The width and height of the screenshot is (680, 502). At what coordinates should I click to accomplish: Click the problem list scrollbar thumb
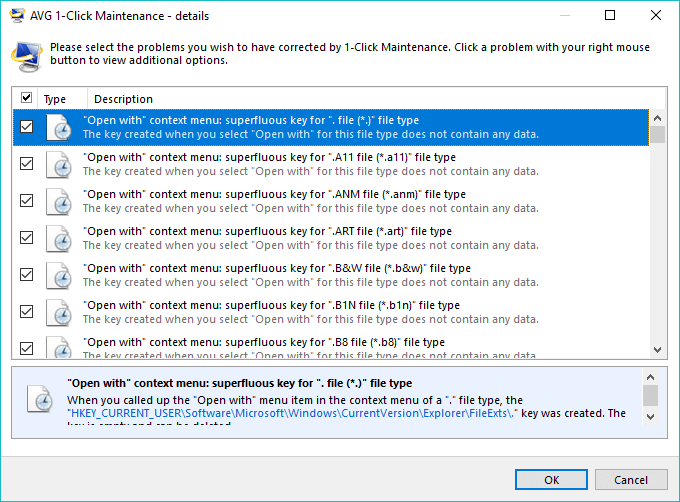pyautogui.click(x=657, y=134)
